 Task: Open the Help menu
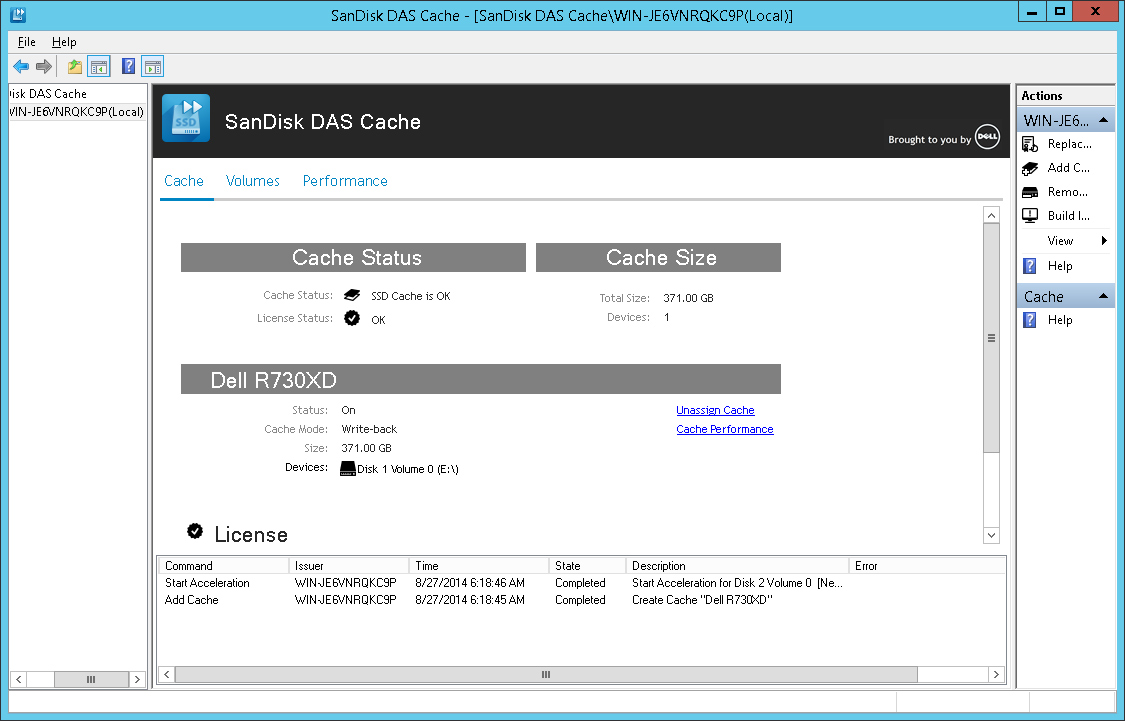pyautogui.click(x=64, y=42)
